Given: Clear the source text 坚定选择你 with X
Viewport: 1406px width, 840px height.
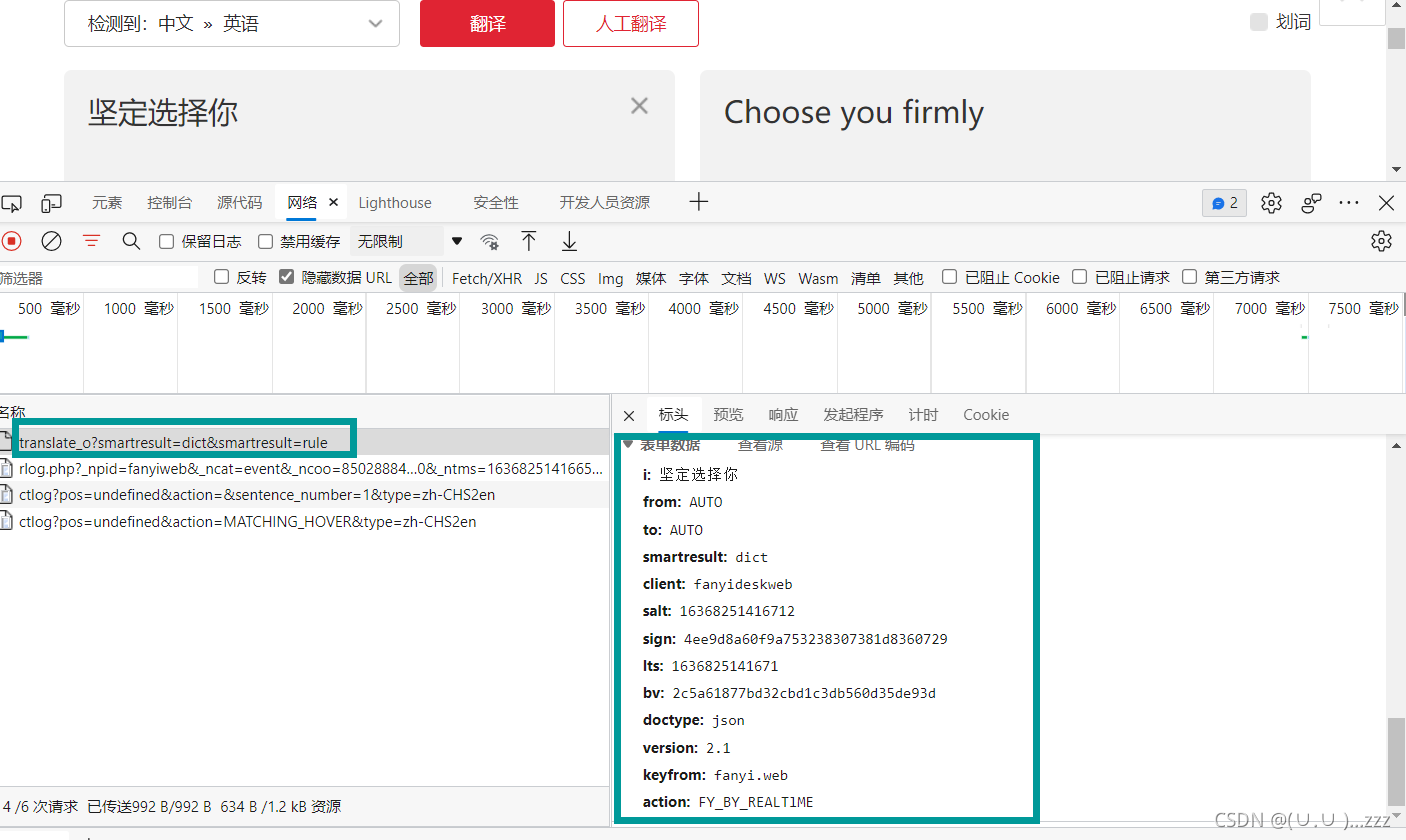Looking at the screenshot, I should (x=639, y=105).
